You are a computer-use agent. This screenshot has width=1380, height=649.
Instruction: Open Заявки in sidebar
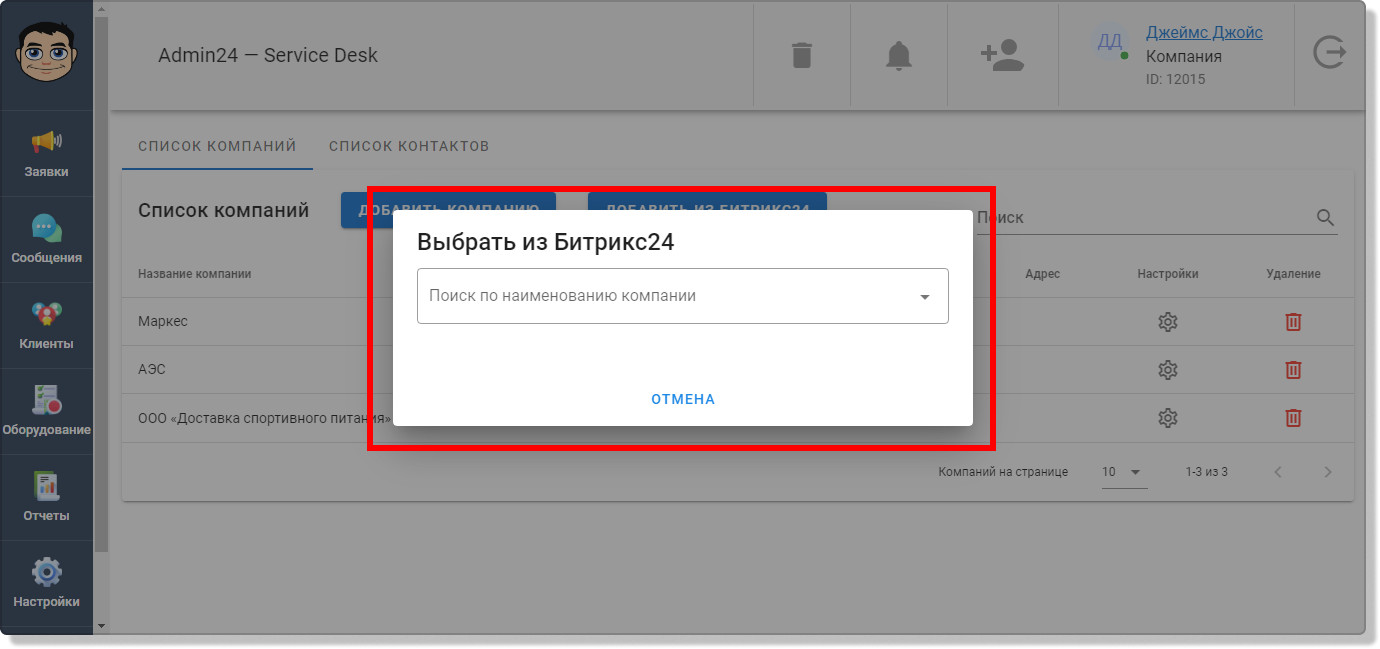47,154
